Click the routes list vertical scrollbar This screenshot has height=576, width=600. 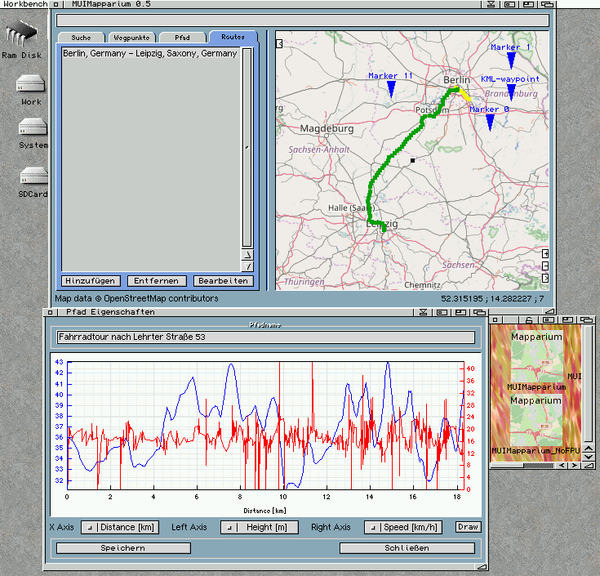point(247,145)
